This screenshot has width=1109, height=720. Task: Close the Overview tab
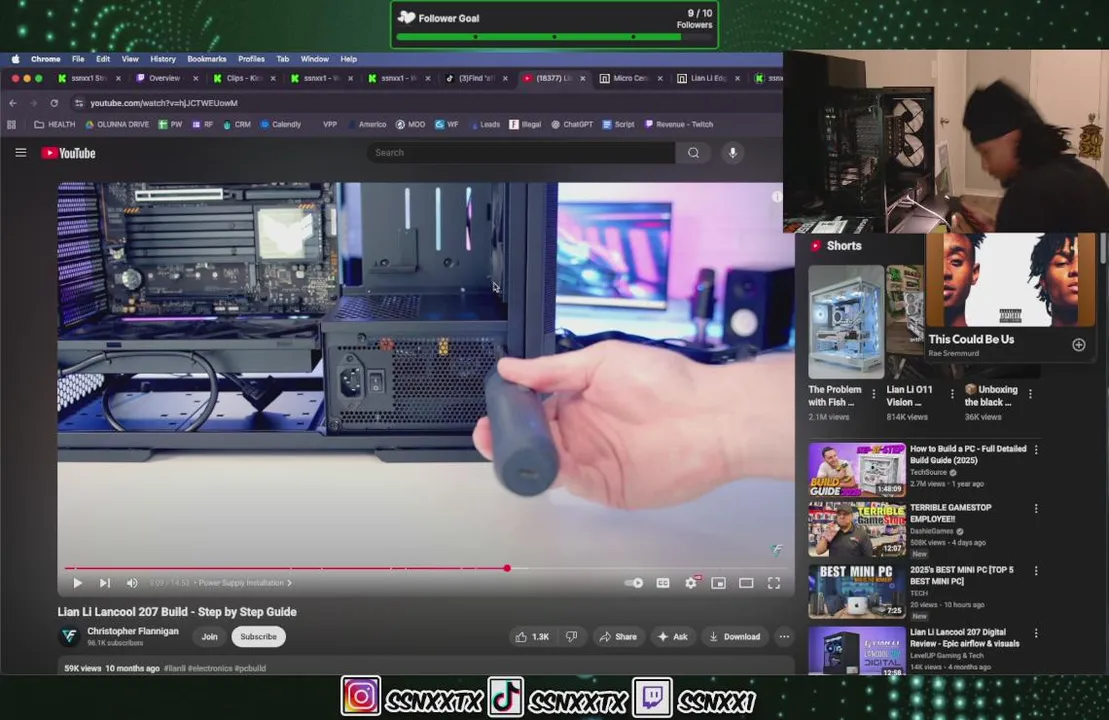(195, 79)
